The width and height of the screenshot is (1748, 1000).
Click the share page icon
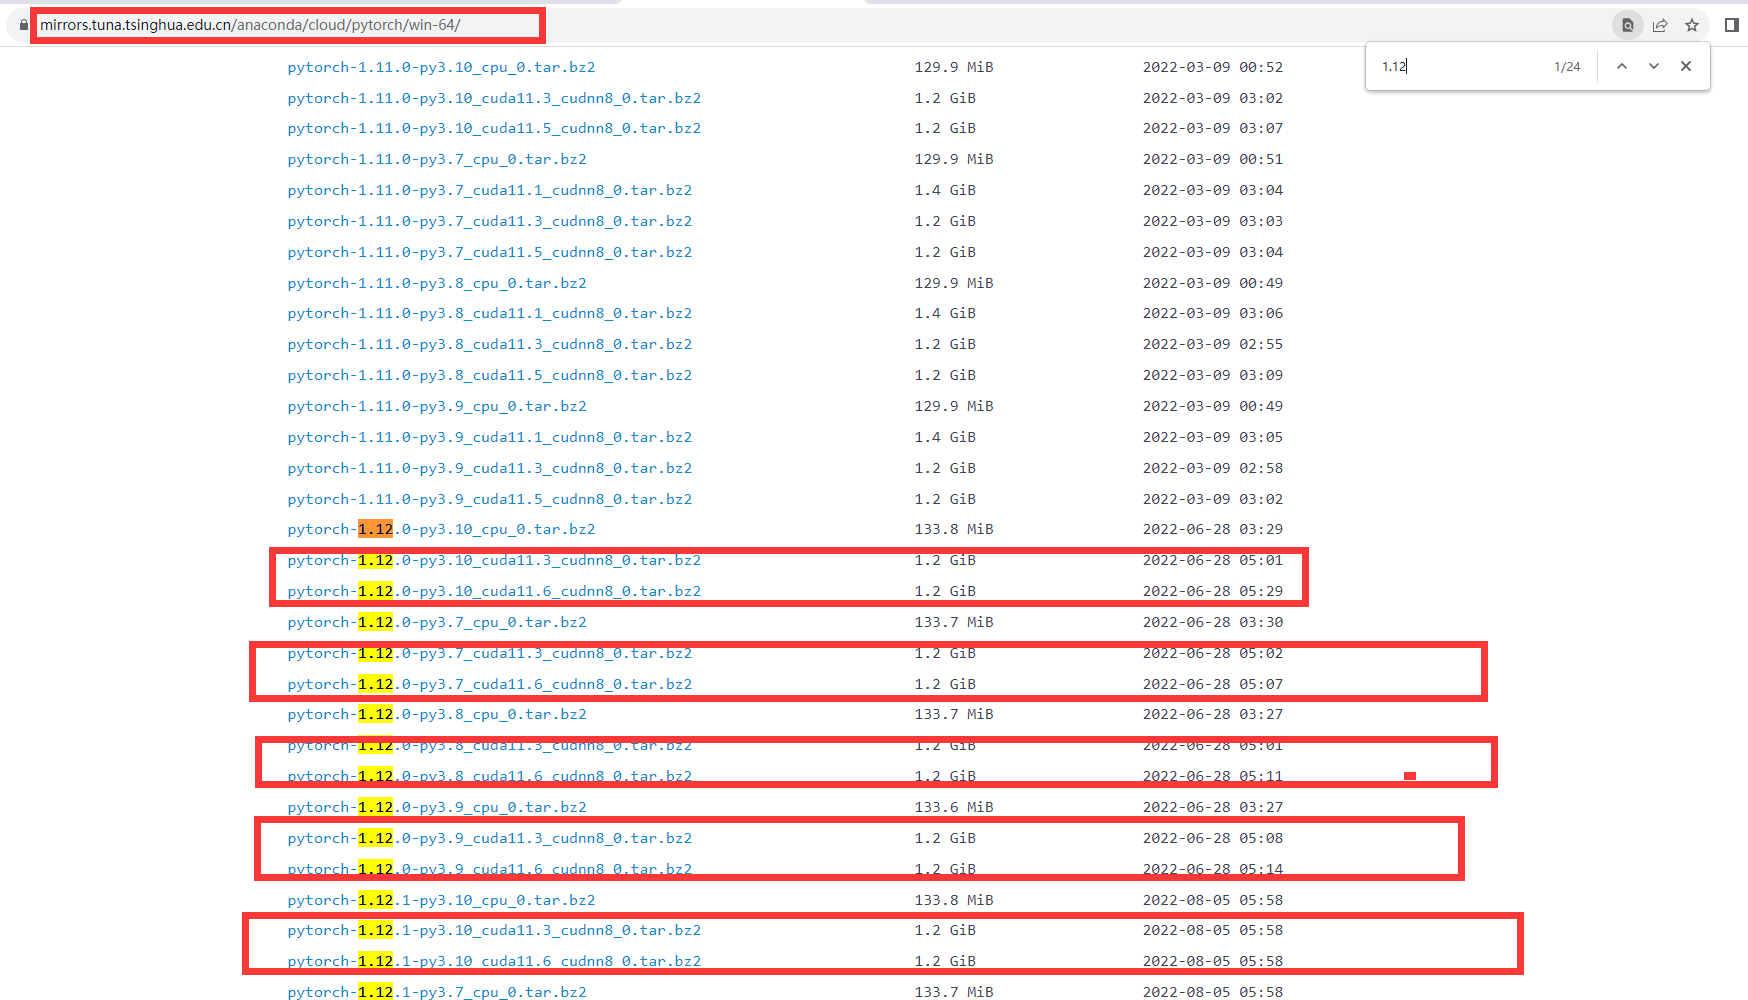click(x=1660, y=25)
